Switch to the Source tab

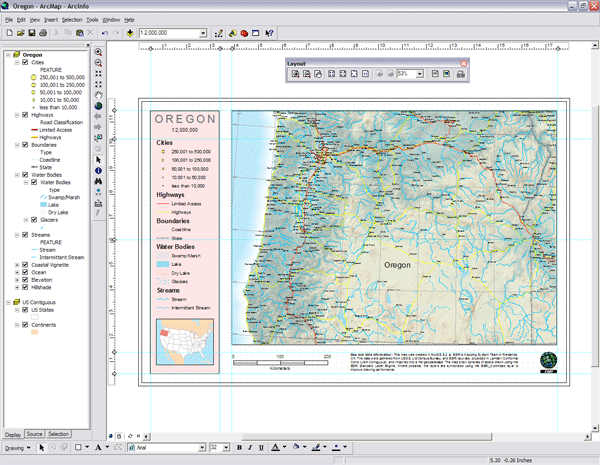tap(35, 434)
